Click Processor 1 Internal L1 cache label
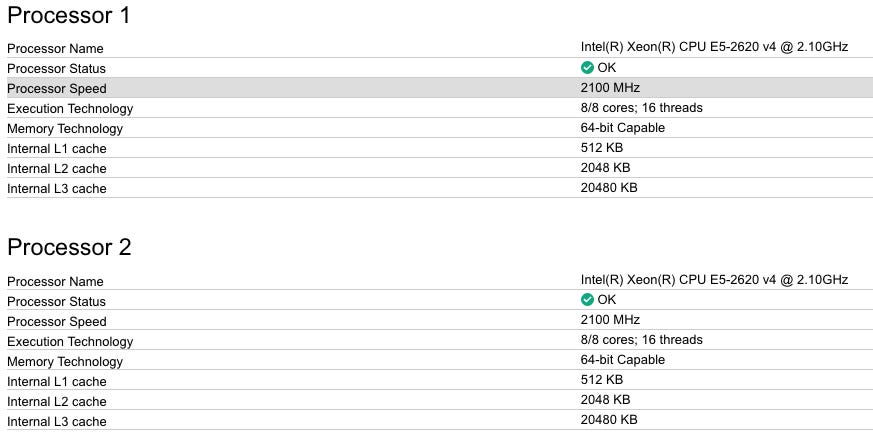 click(x=56, y=148)
